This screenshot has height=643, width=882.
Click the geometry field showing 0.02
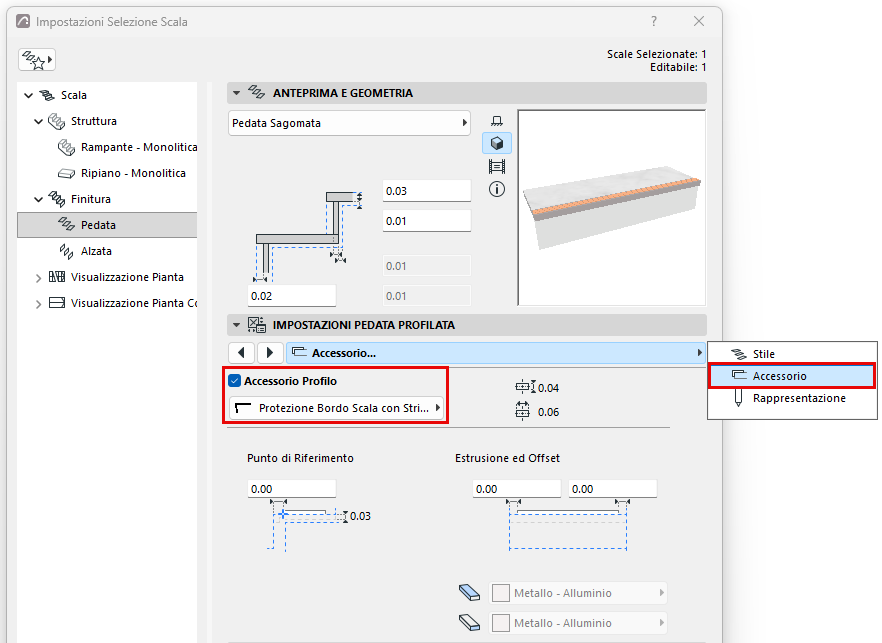[291, 296]
